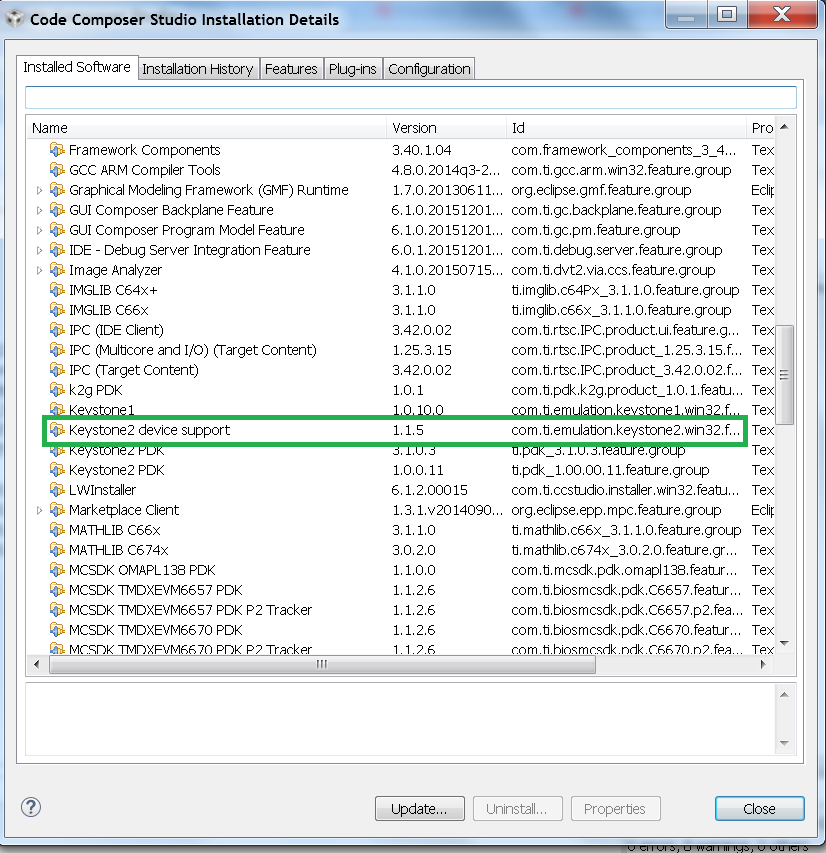The image size is (826, 853).
Task: Switch to the Configuration tab
Action: point(429,69)
